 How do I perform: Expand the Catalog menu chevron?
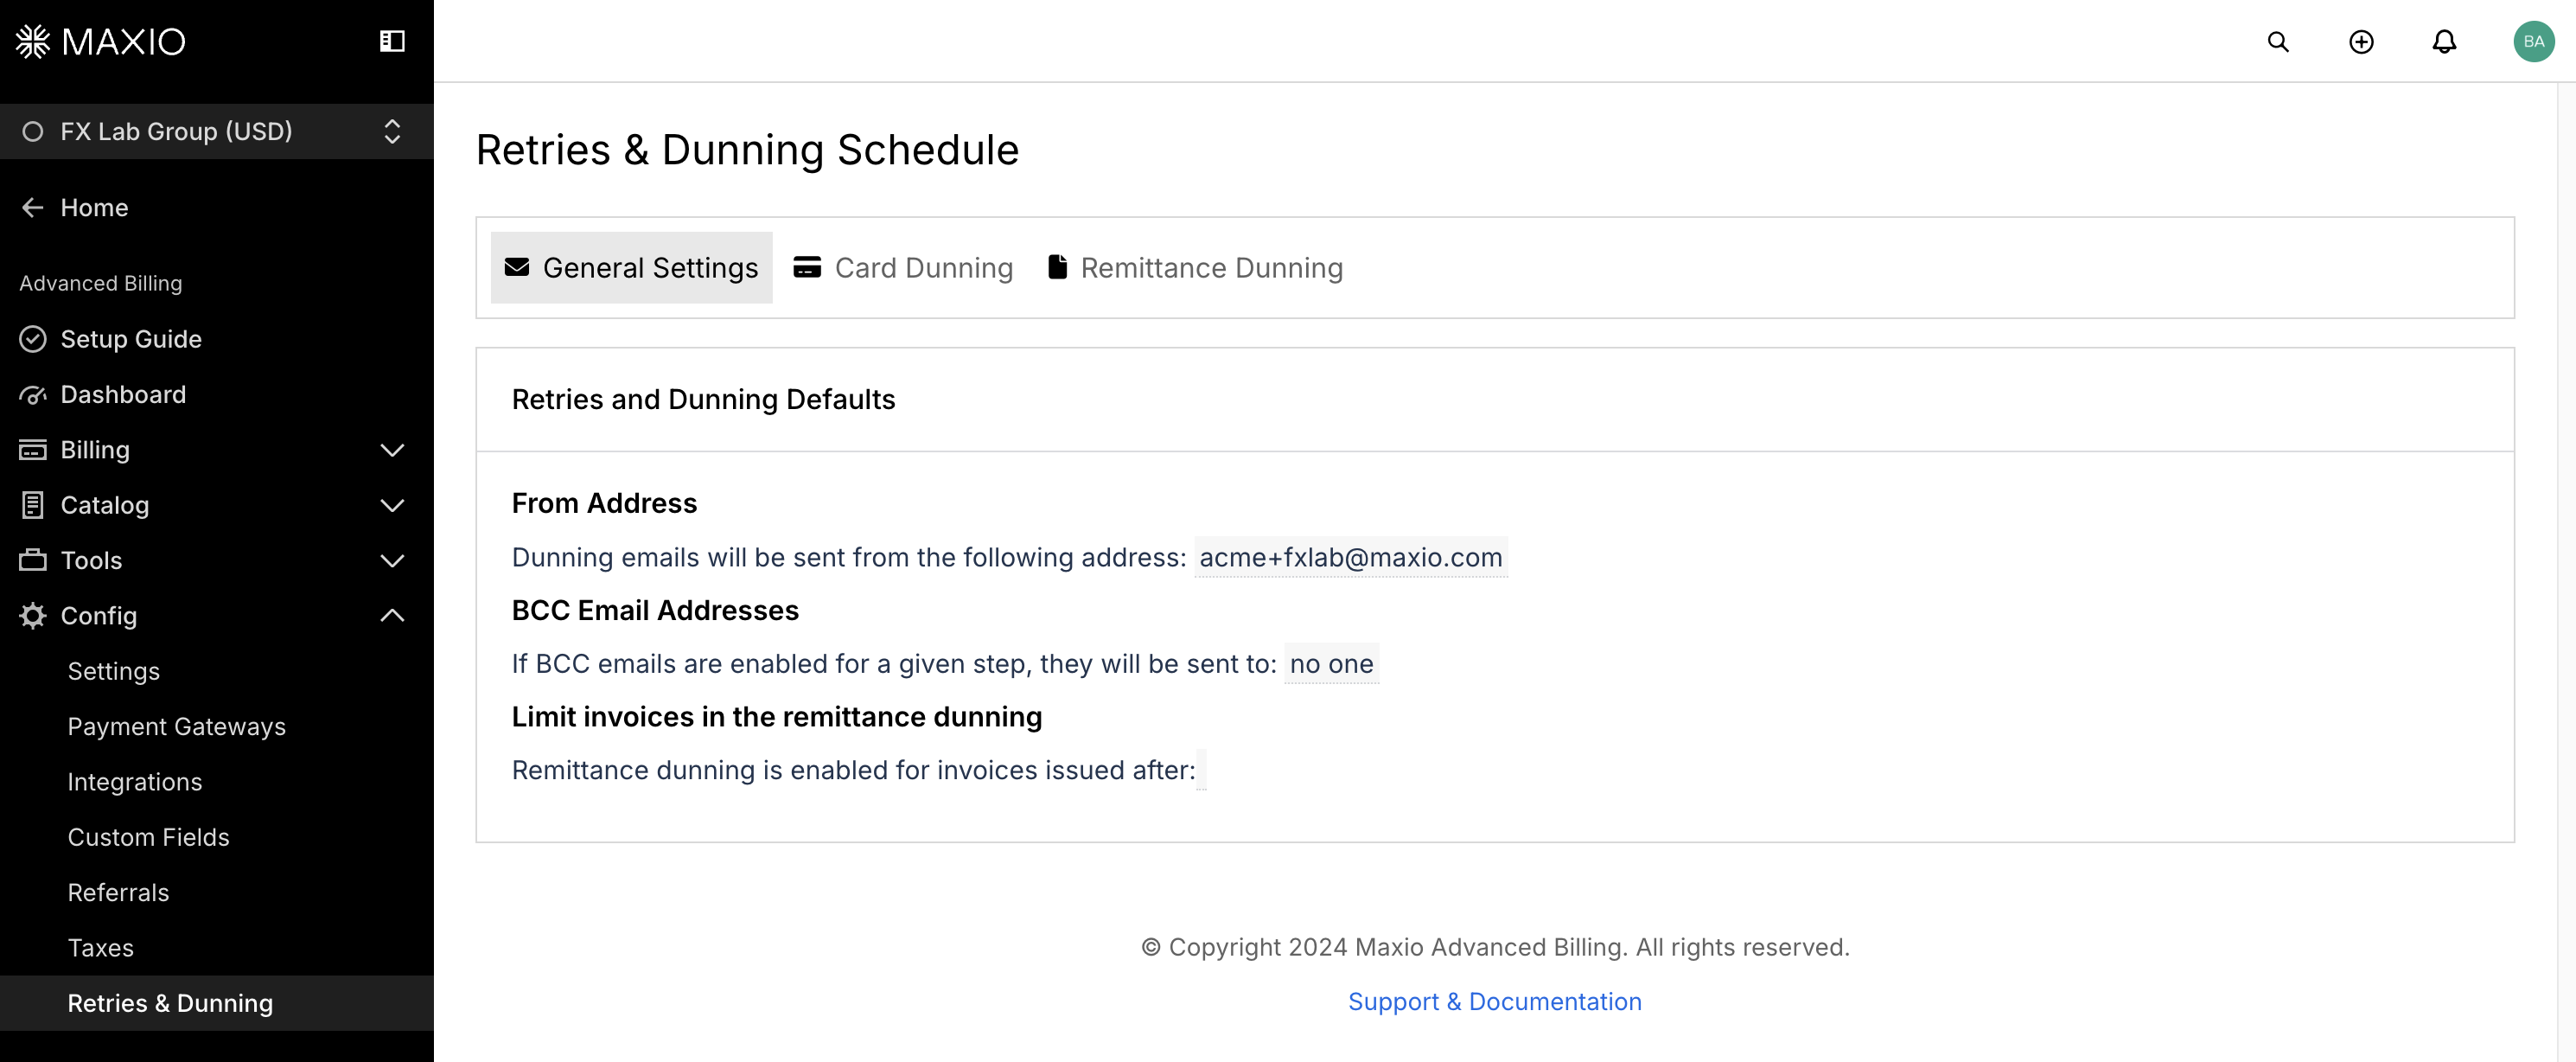pos(392,505)
